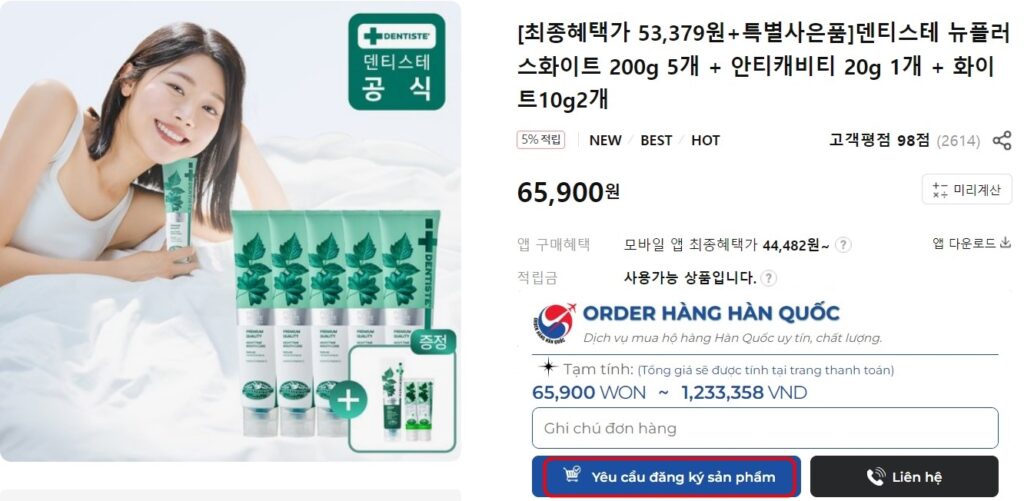Image resolution: width=1024 pixels, height=501 pixels.
Task: Click the Order Hàng Hàn Quốc logo
Action: point(554,323)
